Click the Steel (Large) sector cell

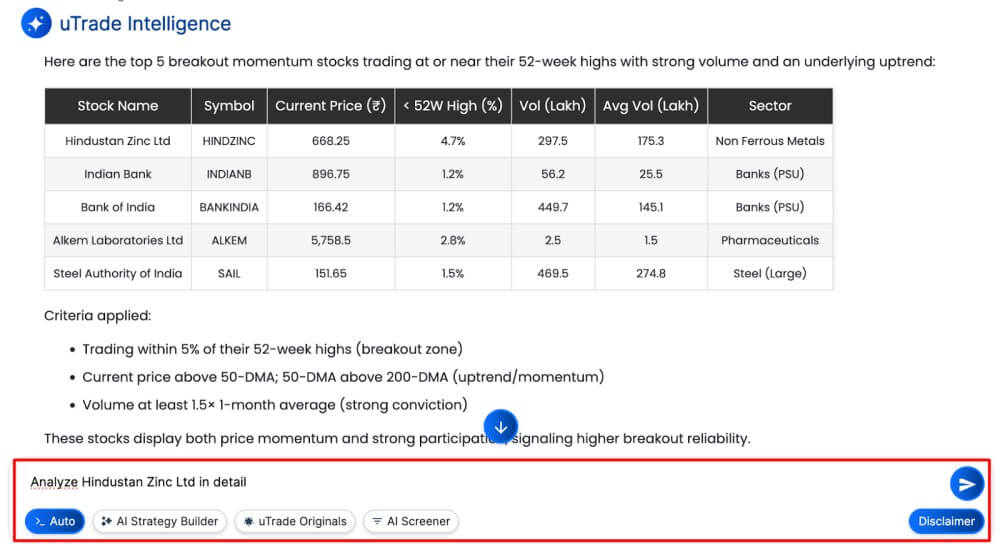pyautogui.click(x=770, y=273)
